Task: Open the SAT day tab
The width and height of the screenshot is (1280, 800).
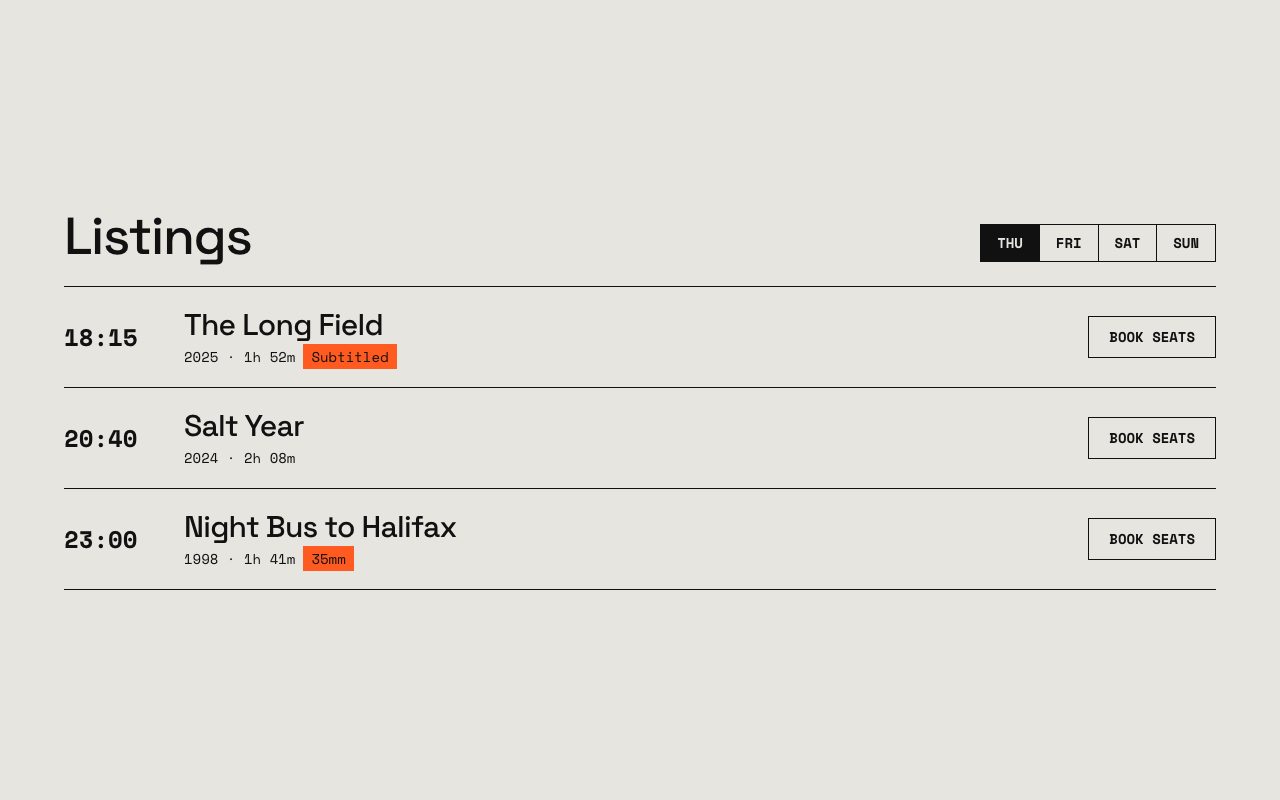Action: coord(1127,243)
